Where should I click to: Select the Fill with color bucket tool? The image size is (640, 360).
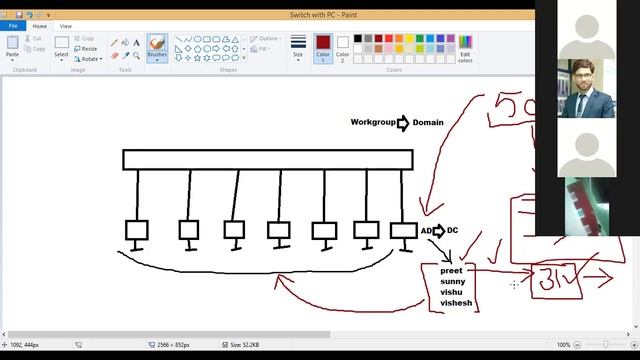click(x=125, y=42)
